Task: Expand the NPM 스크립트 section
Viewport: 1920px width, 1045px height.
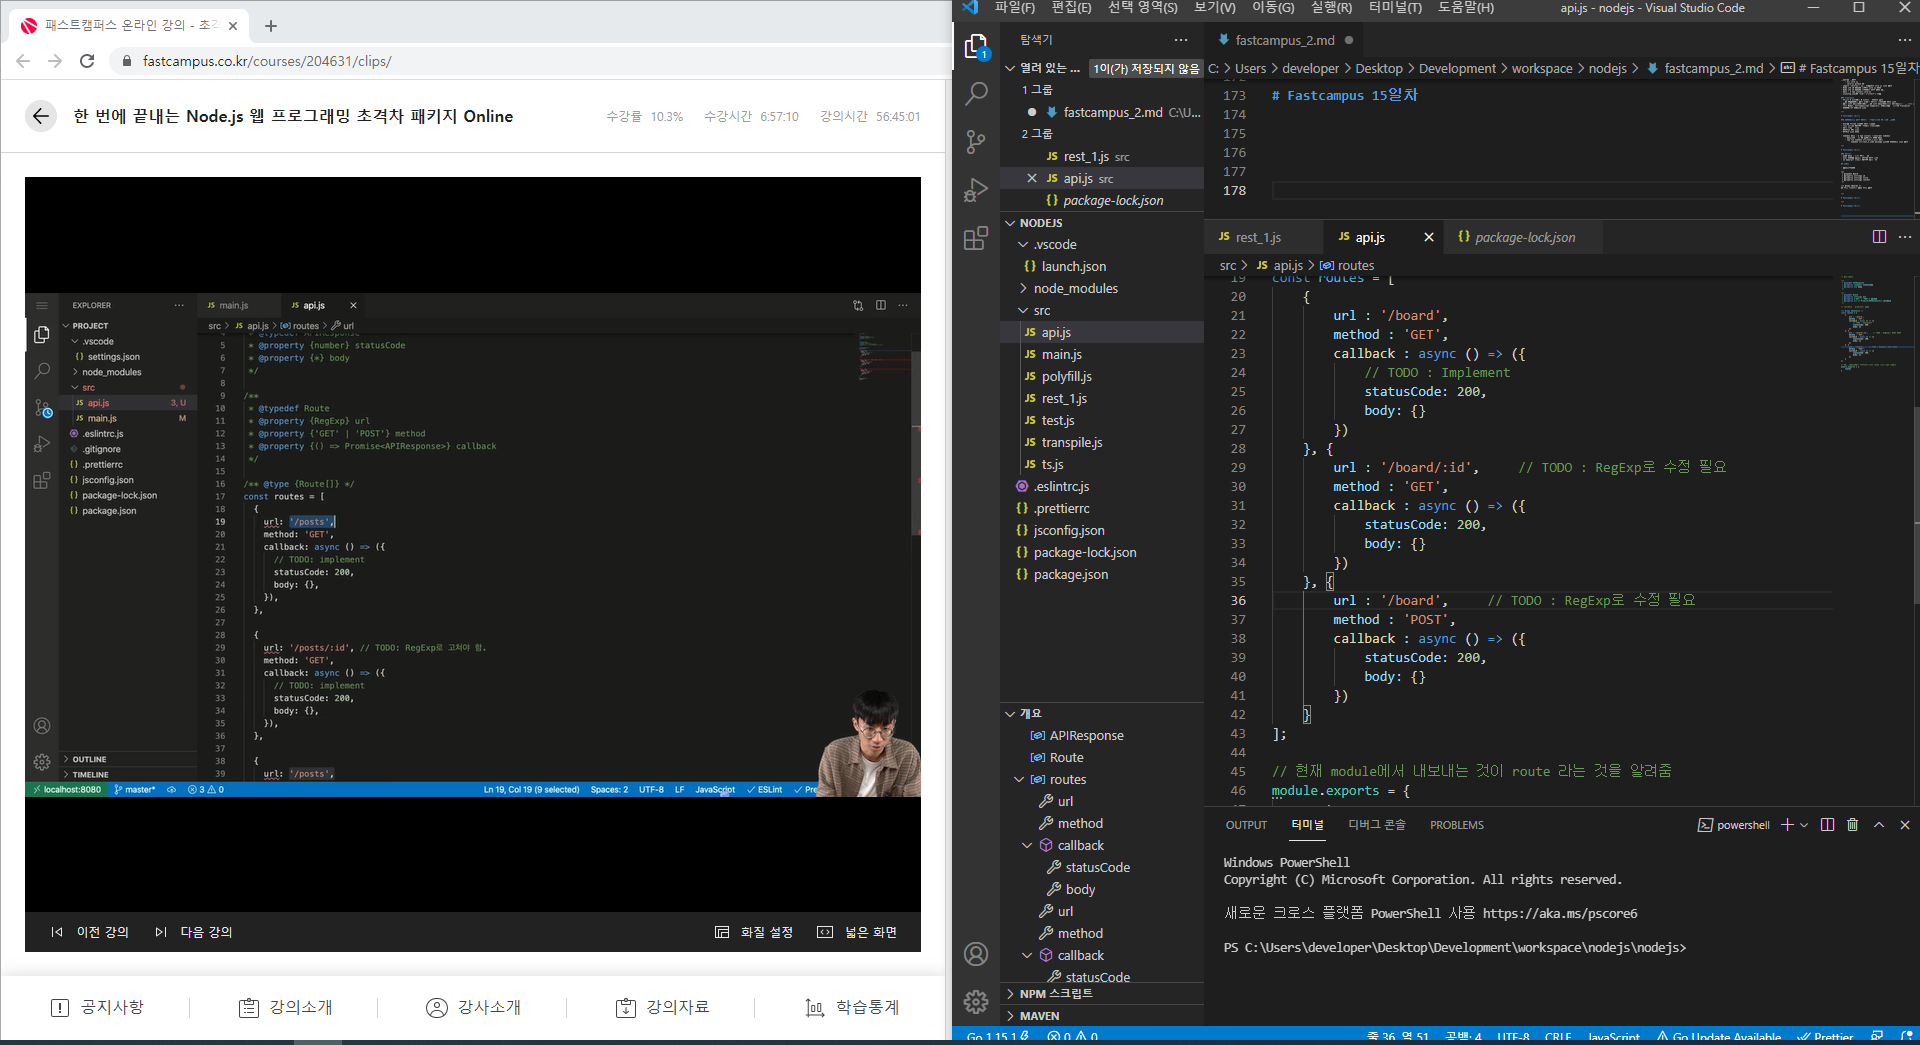Action: (1102, 993)
